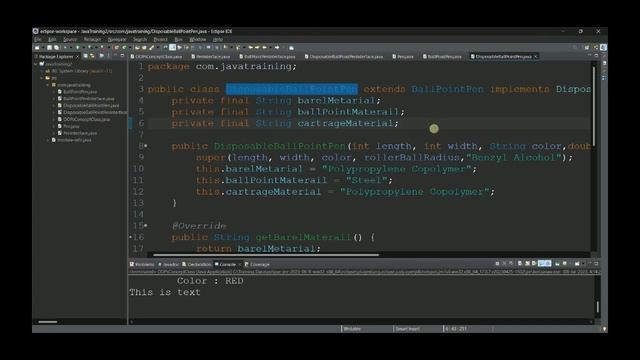Switch to PenInterface.java editor tab

211,57
